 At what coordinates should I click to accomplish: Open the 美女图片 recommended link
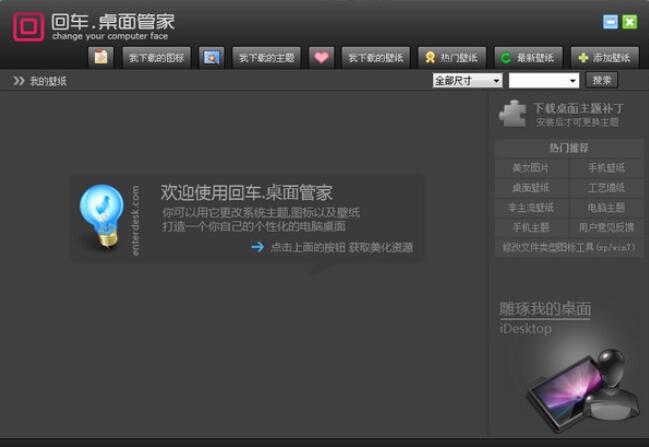[x=531, y=168]
